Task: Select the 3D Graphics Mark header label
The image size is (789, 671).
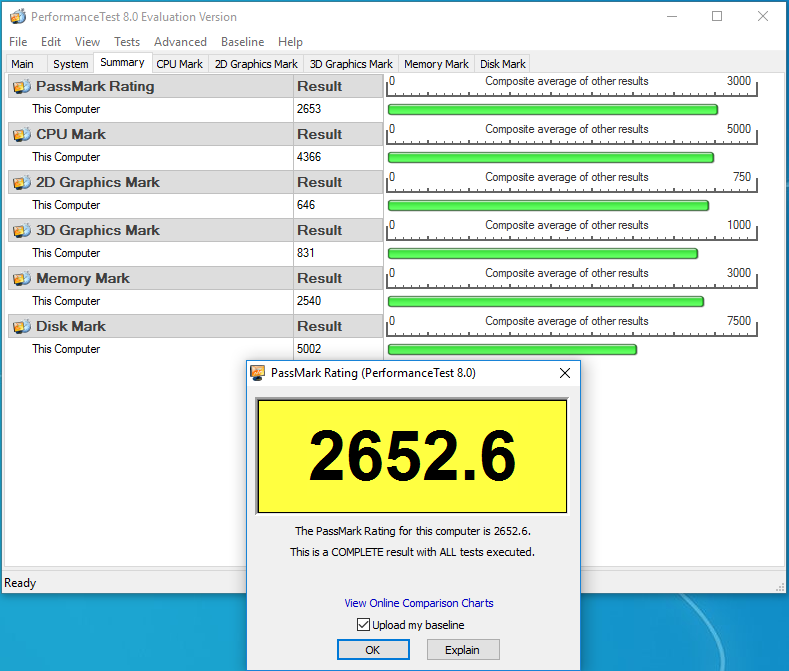Action: [98, 231]
